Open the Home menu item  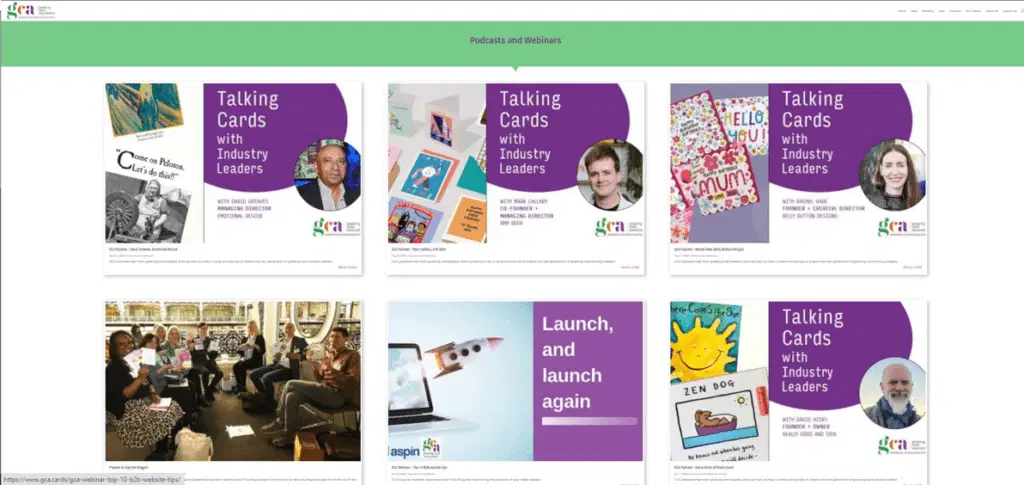point(901,11)
